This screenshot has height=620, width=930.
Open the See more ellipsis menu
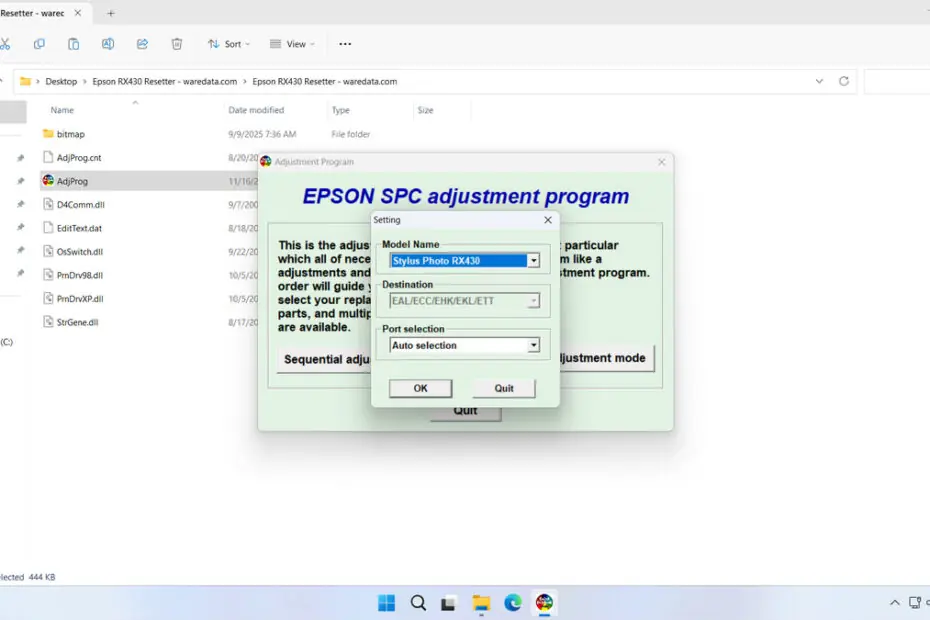[345, 44]
